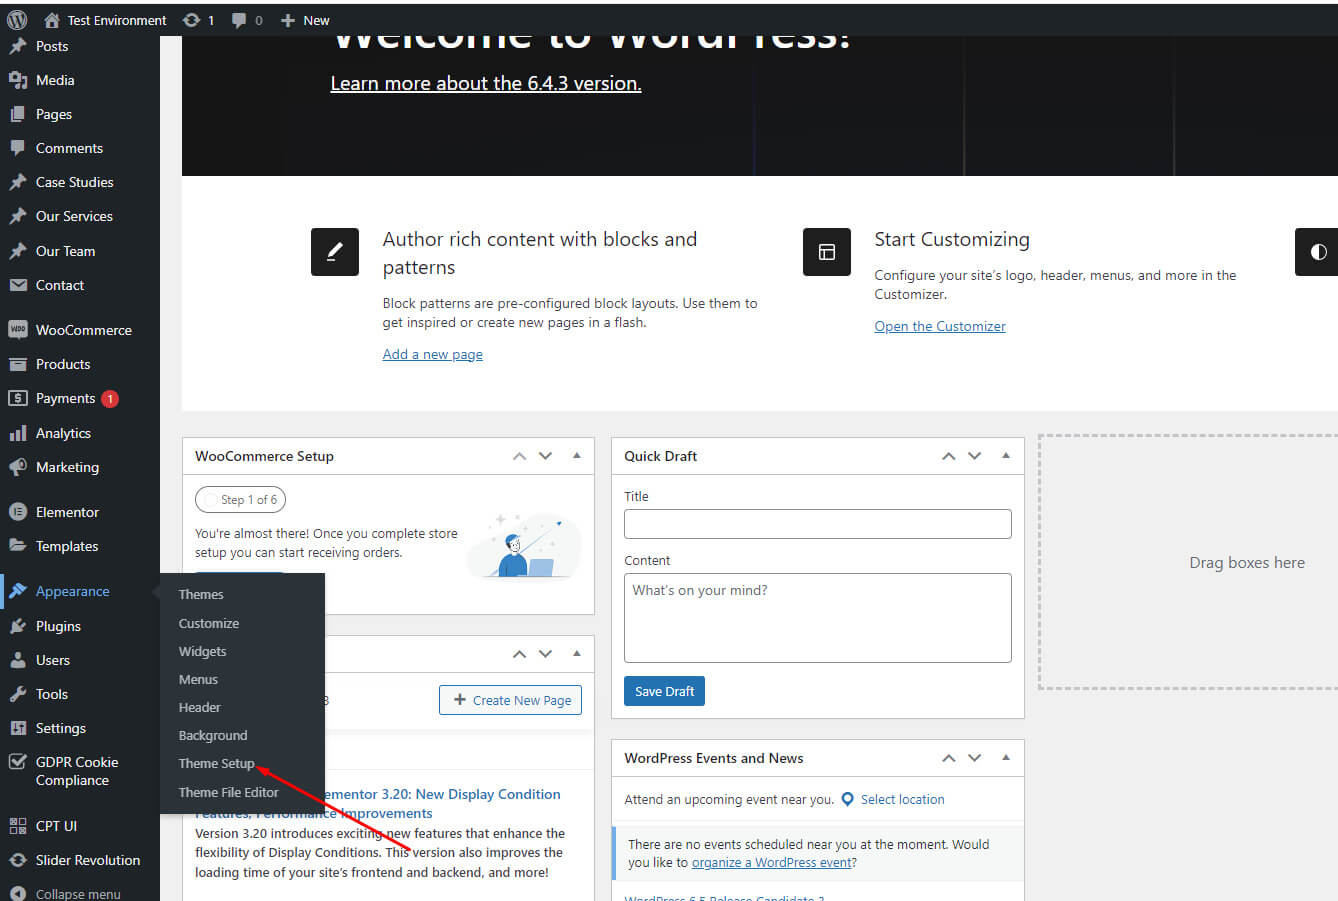Select Themes in the Appearance submenu

click(x=201, y=594)
